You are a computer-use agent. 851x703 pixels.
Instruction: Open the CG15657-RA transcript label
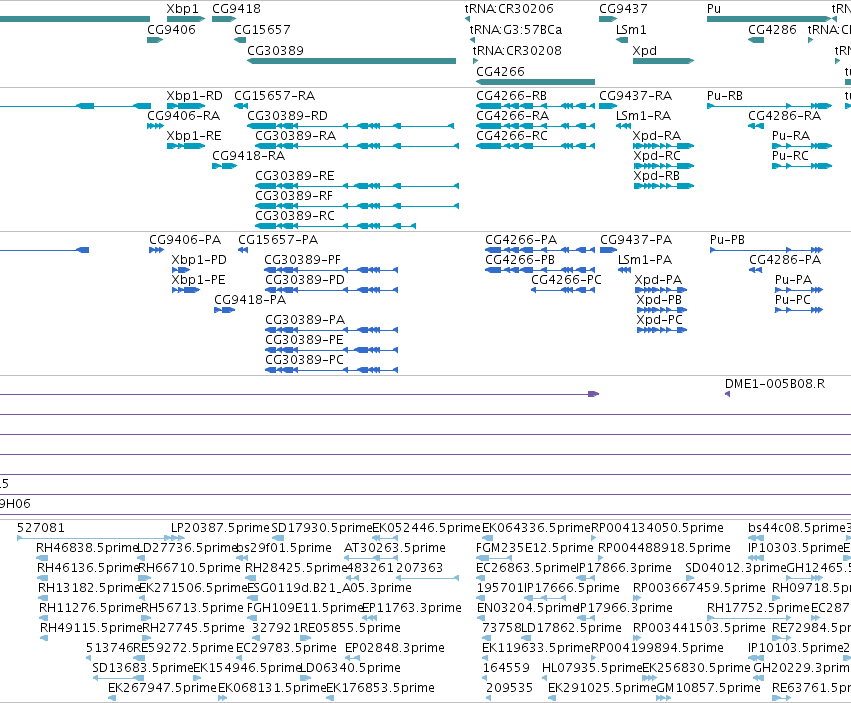(275, 96)
